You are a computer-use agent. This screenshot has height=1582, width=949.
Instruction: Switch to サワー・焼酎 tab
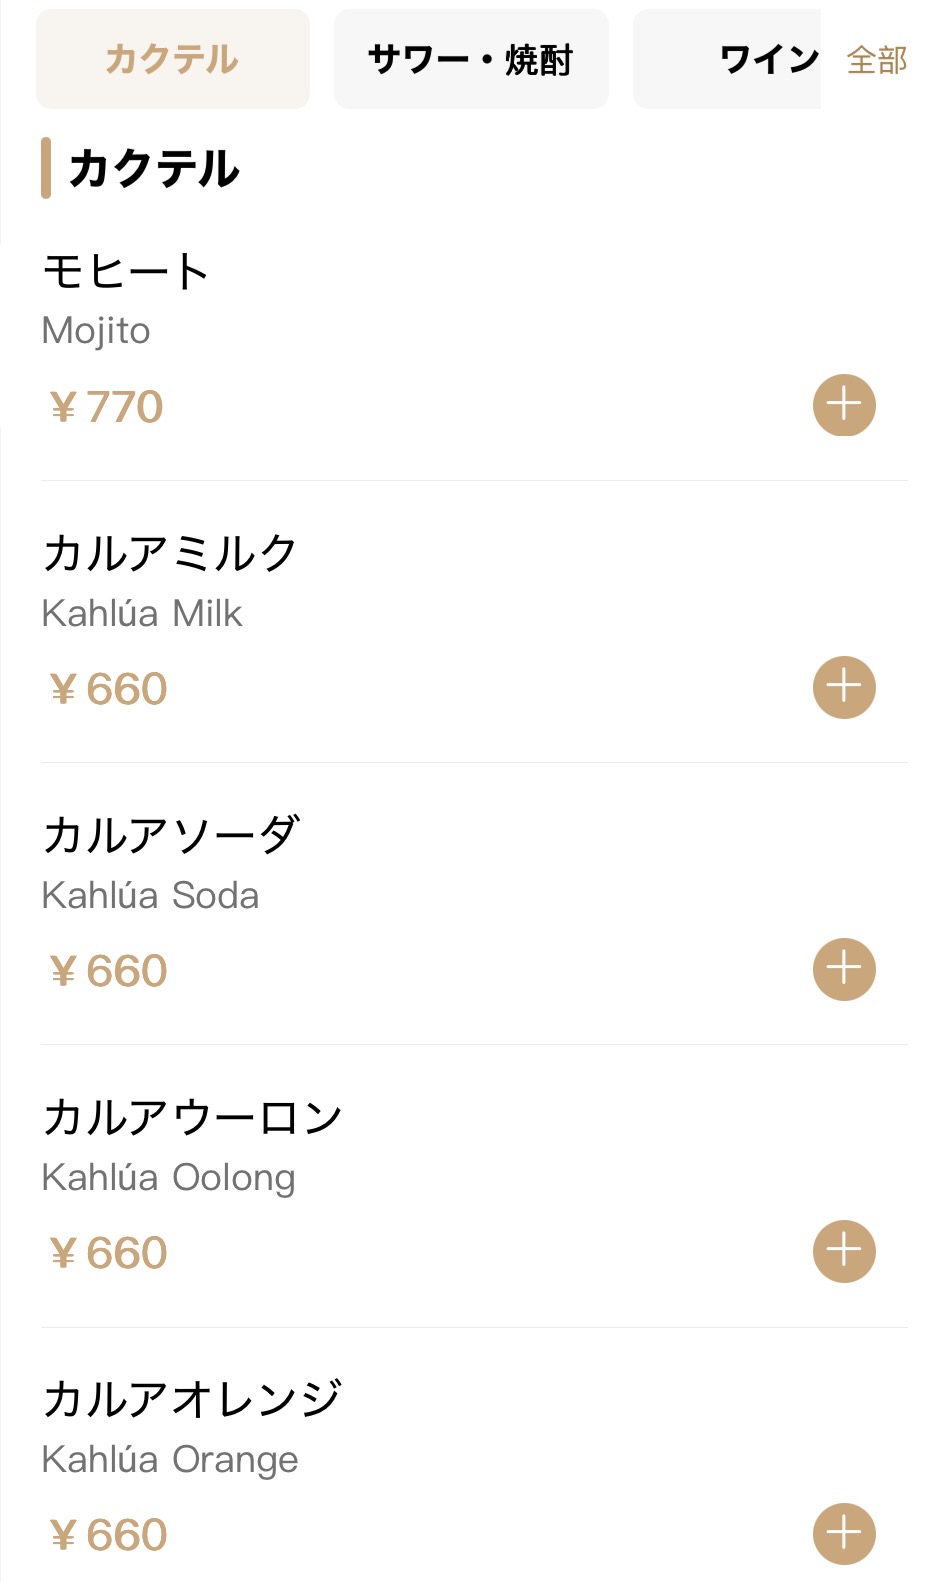pyautogui.click(x=471, y=59)
